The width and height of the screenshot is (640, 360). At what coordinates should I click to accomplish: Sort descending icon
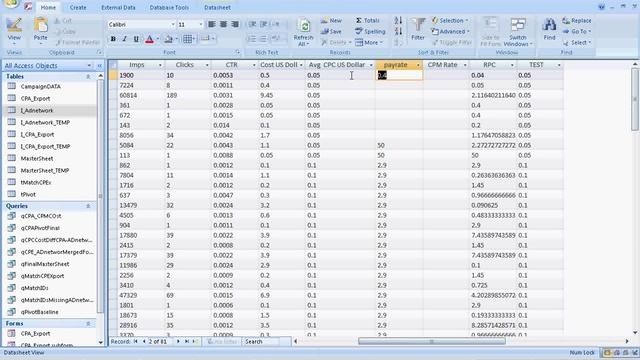coord(398,31)
